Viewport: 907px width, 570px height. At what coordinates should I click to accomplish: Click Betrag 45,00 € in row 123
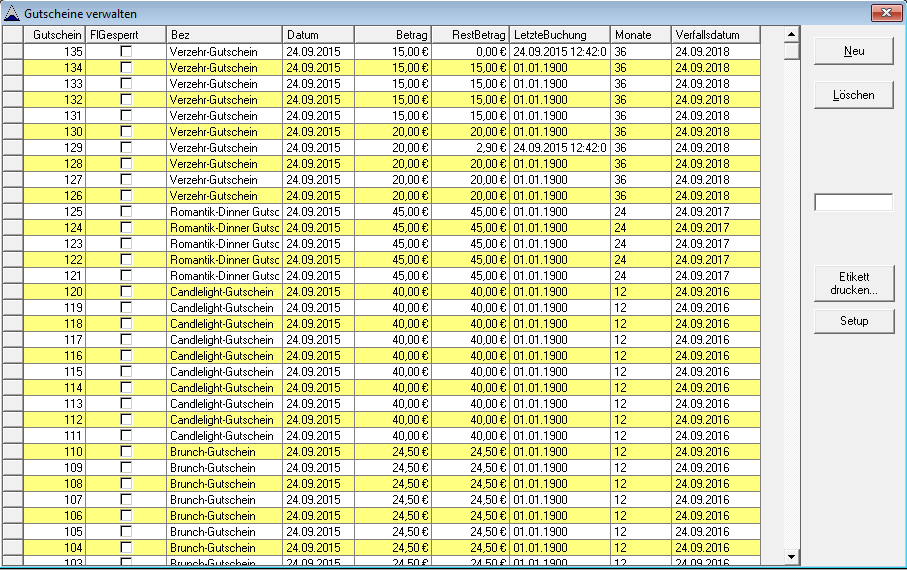[393, 244]
